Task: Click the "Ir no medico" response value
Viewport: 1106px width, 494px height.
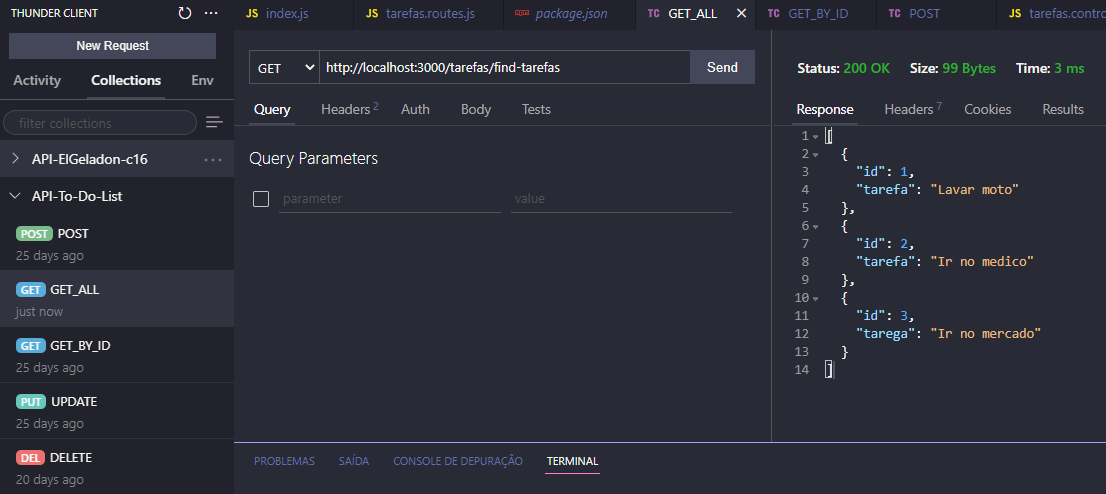Action: point(982,262)
